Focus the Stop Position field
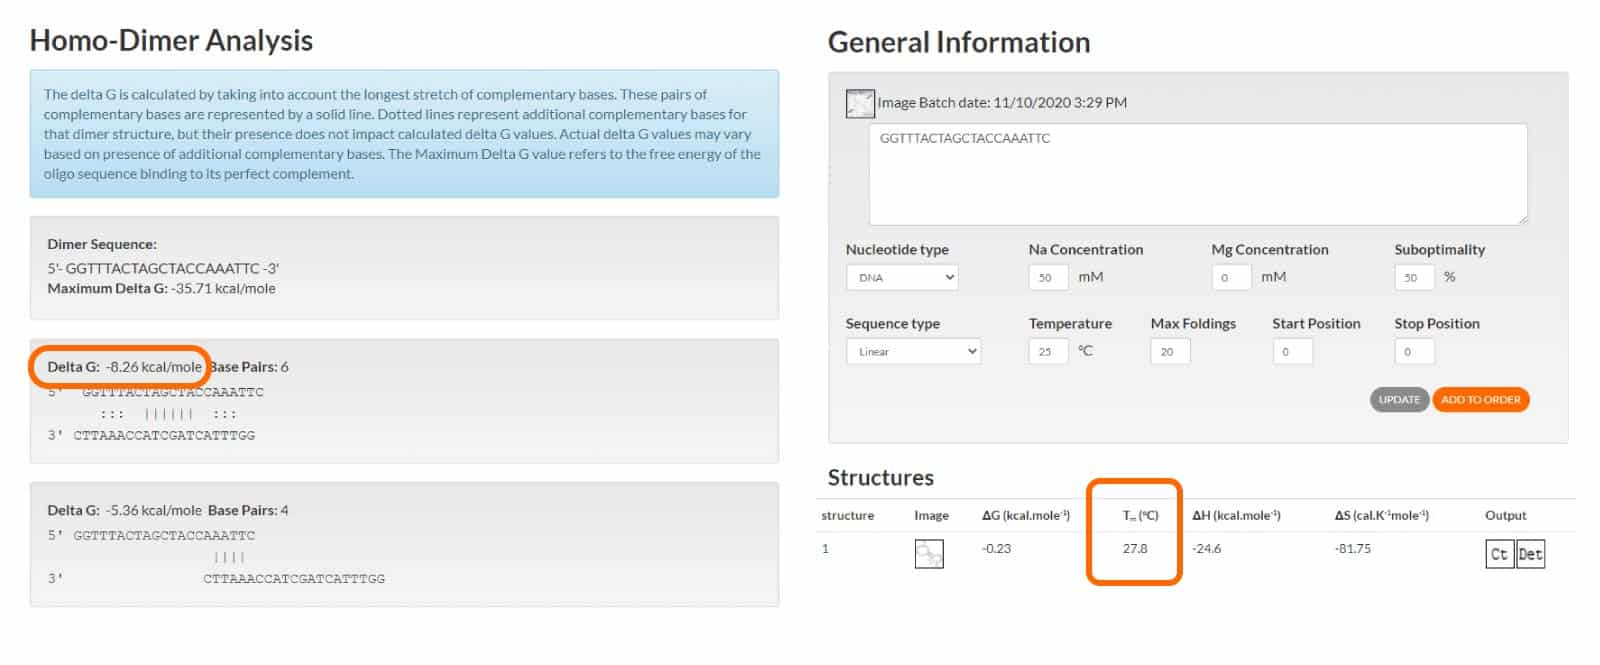The width and height of the screenshot is (1600, 665). [x=1413, y=351]
